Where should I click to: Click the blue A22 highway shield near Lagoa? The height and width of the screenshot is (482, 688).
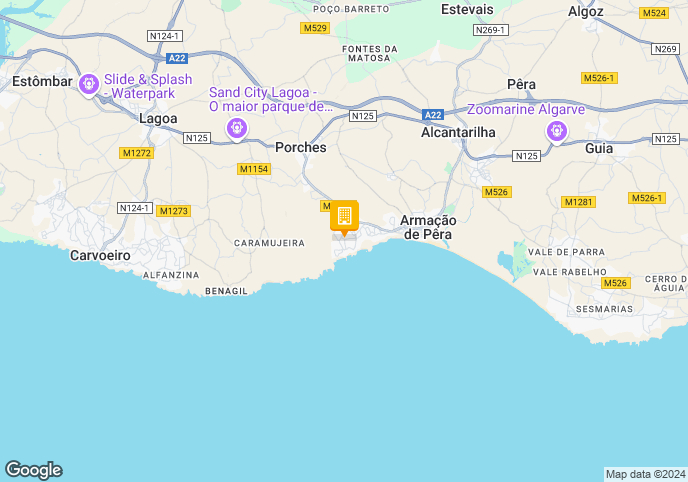click(177, 58)
